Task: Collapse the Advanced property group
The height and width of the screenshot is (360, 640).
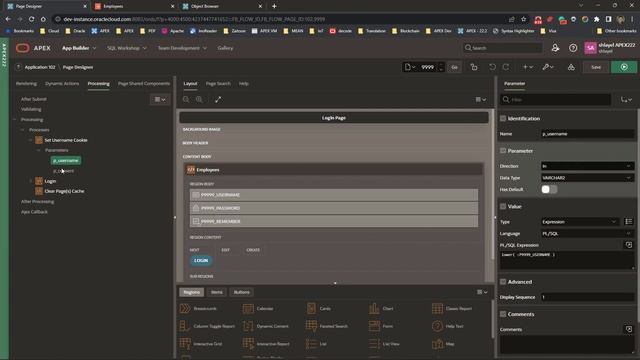Action: point(503,282)
